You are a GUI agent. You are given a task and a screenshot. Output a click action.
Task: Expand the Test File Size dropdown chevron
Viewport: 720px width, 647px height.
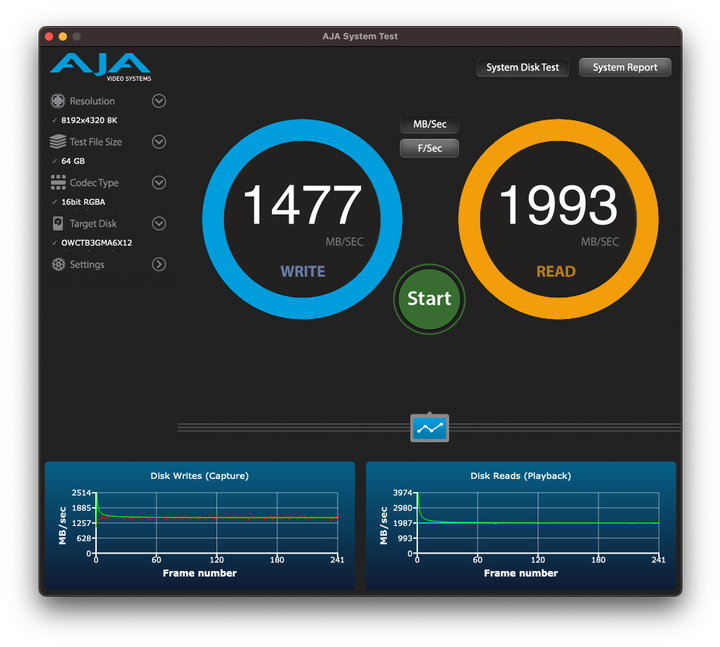(159, 142)
